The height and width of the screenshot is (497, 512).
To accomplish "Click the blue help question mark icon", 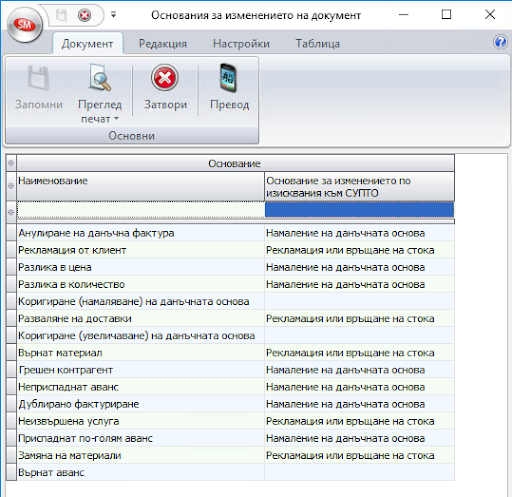I will (x=500, y=42).
